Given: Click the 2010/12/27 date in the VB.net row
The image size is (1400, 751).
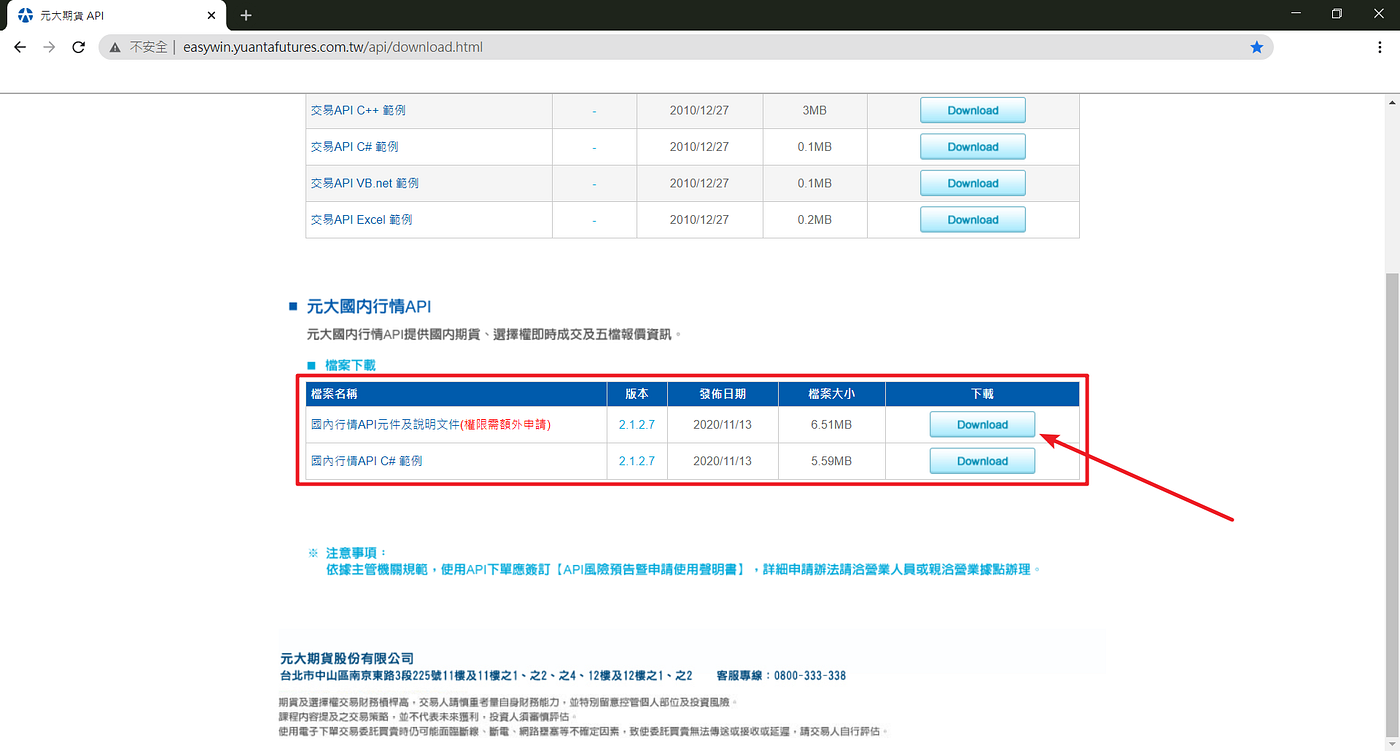Looking at the screenshot, I should (699, 183).
